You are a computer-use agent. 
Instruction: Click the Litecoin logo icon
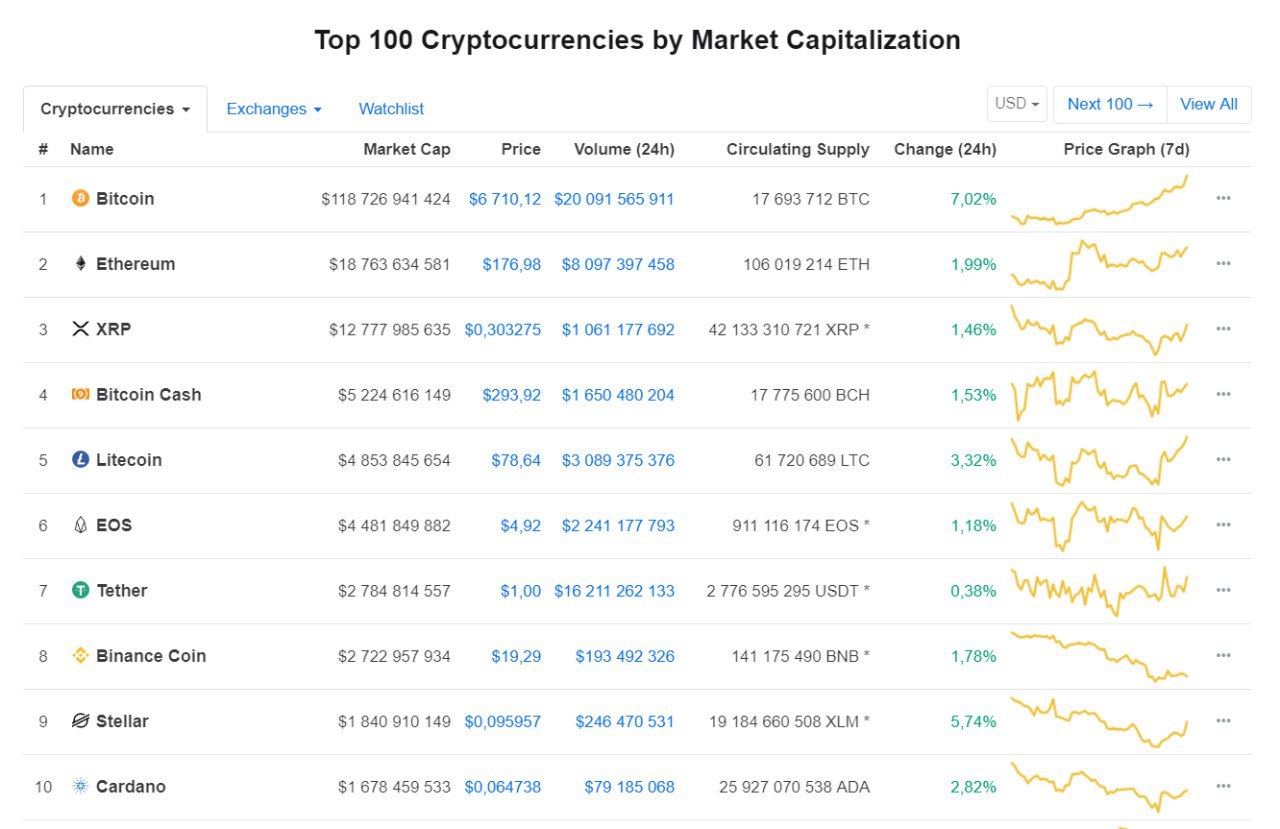pyautogui.click(x=81, y=460)
